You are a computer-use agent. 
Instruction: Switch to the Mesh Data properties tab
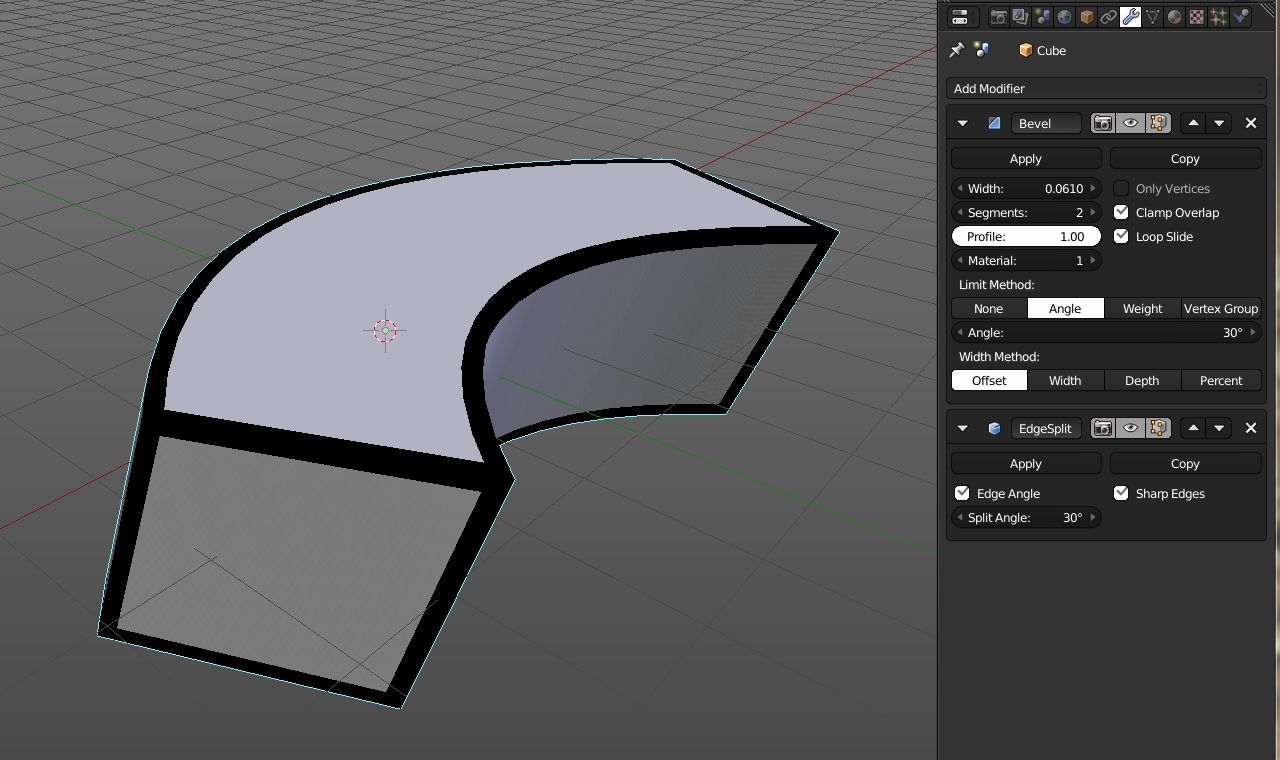[1152, 17]
